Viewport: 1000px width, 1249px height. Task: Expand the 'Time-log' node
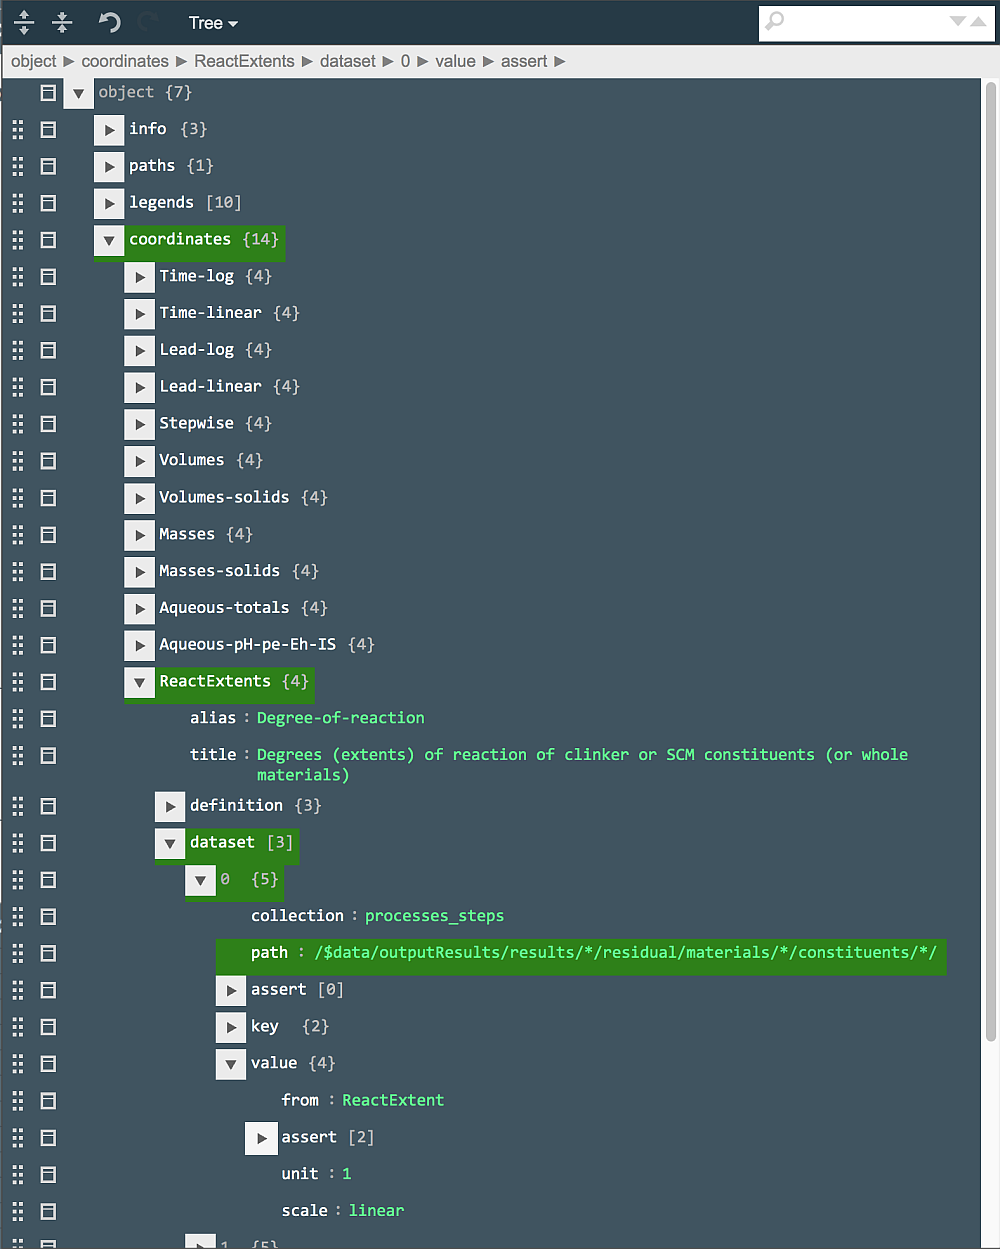click(x=139, y=276)
